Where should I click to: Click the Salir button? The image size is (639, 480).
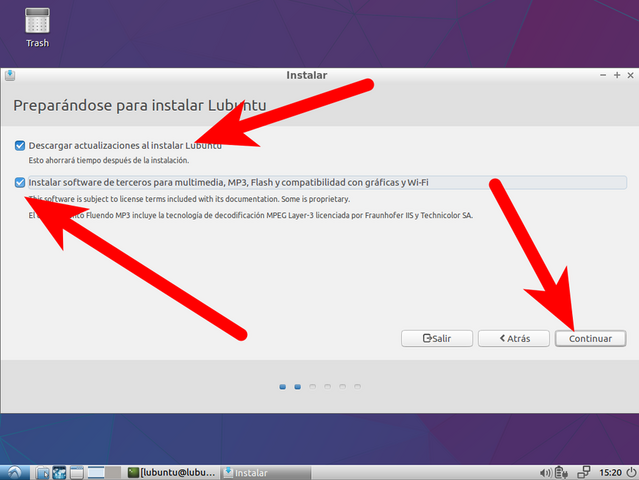[437, 338]
